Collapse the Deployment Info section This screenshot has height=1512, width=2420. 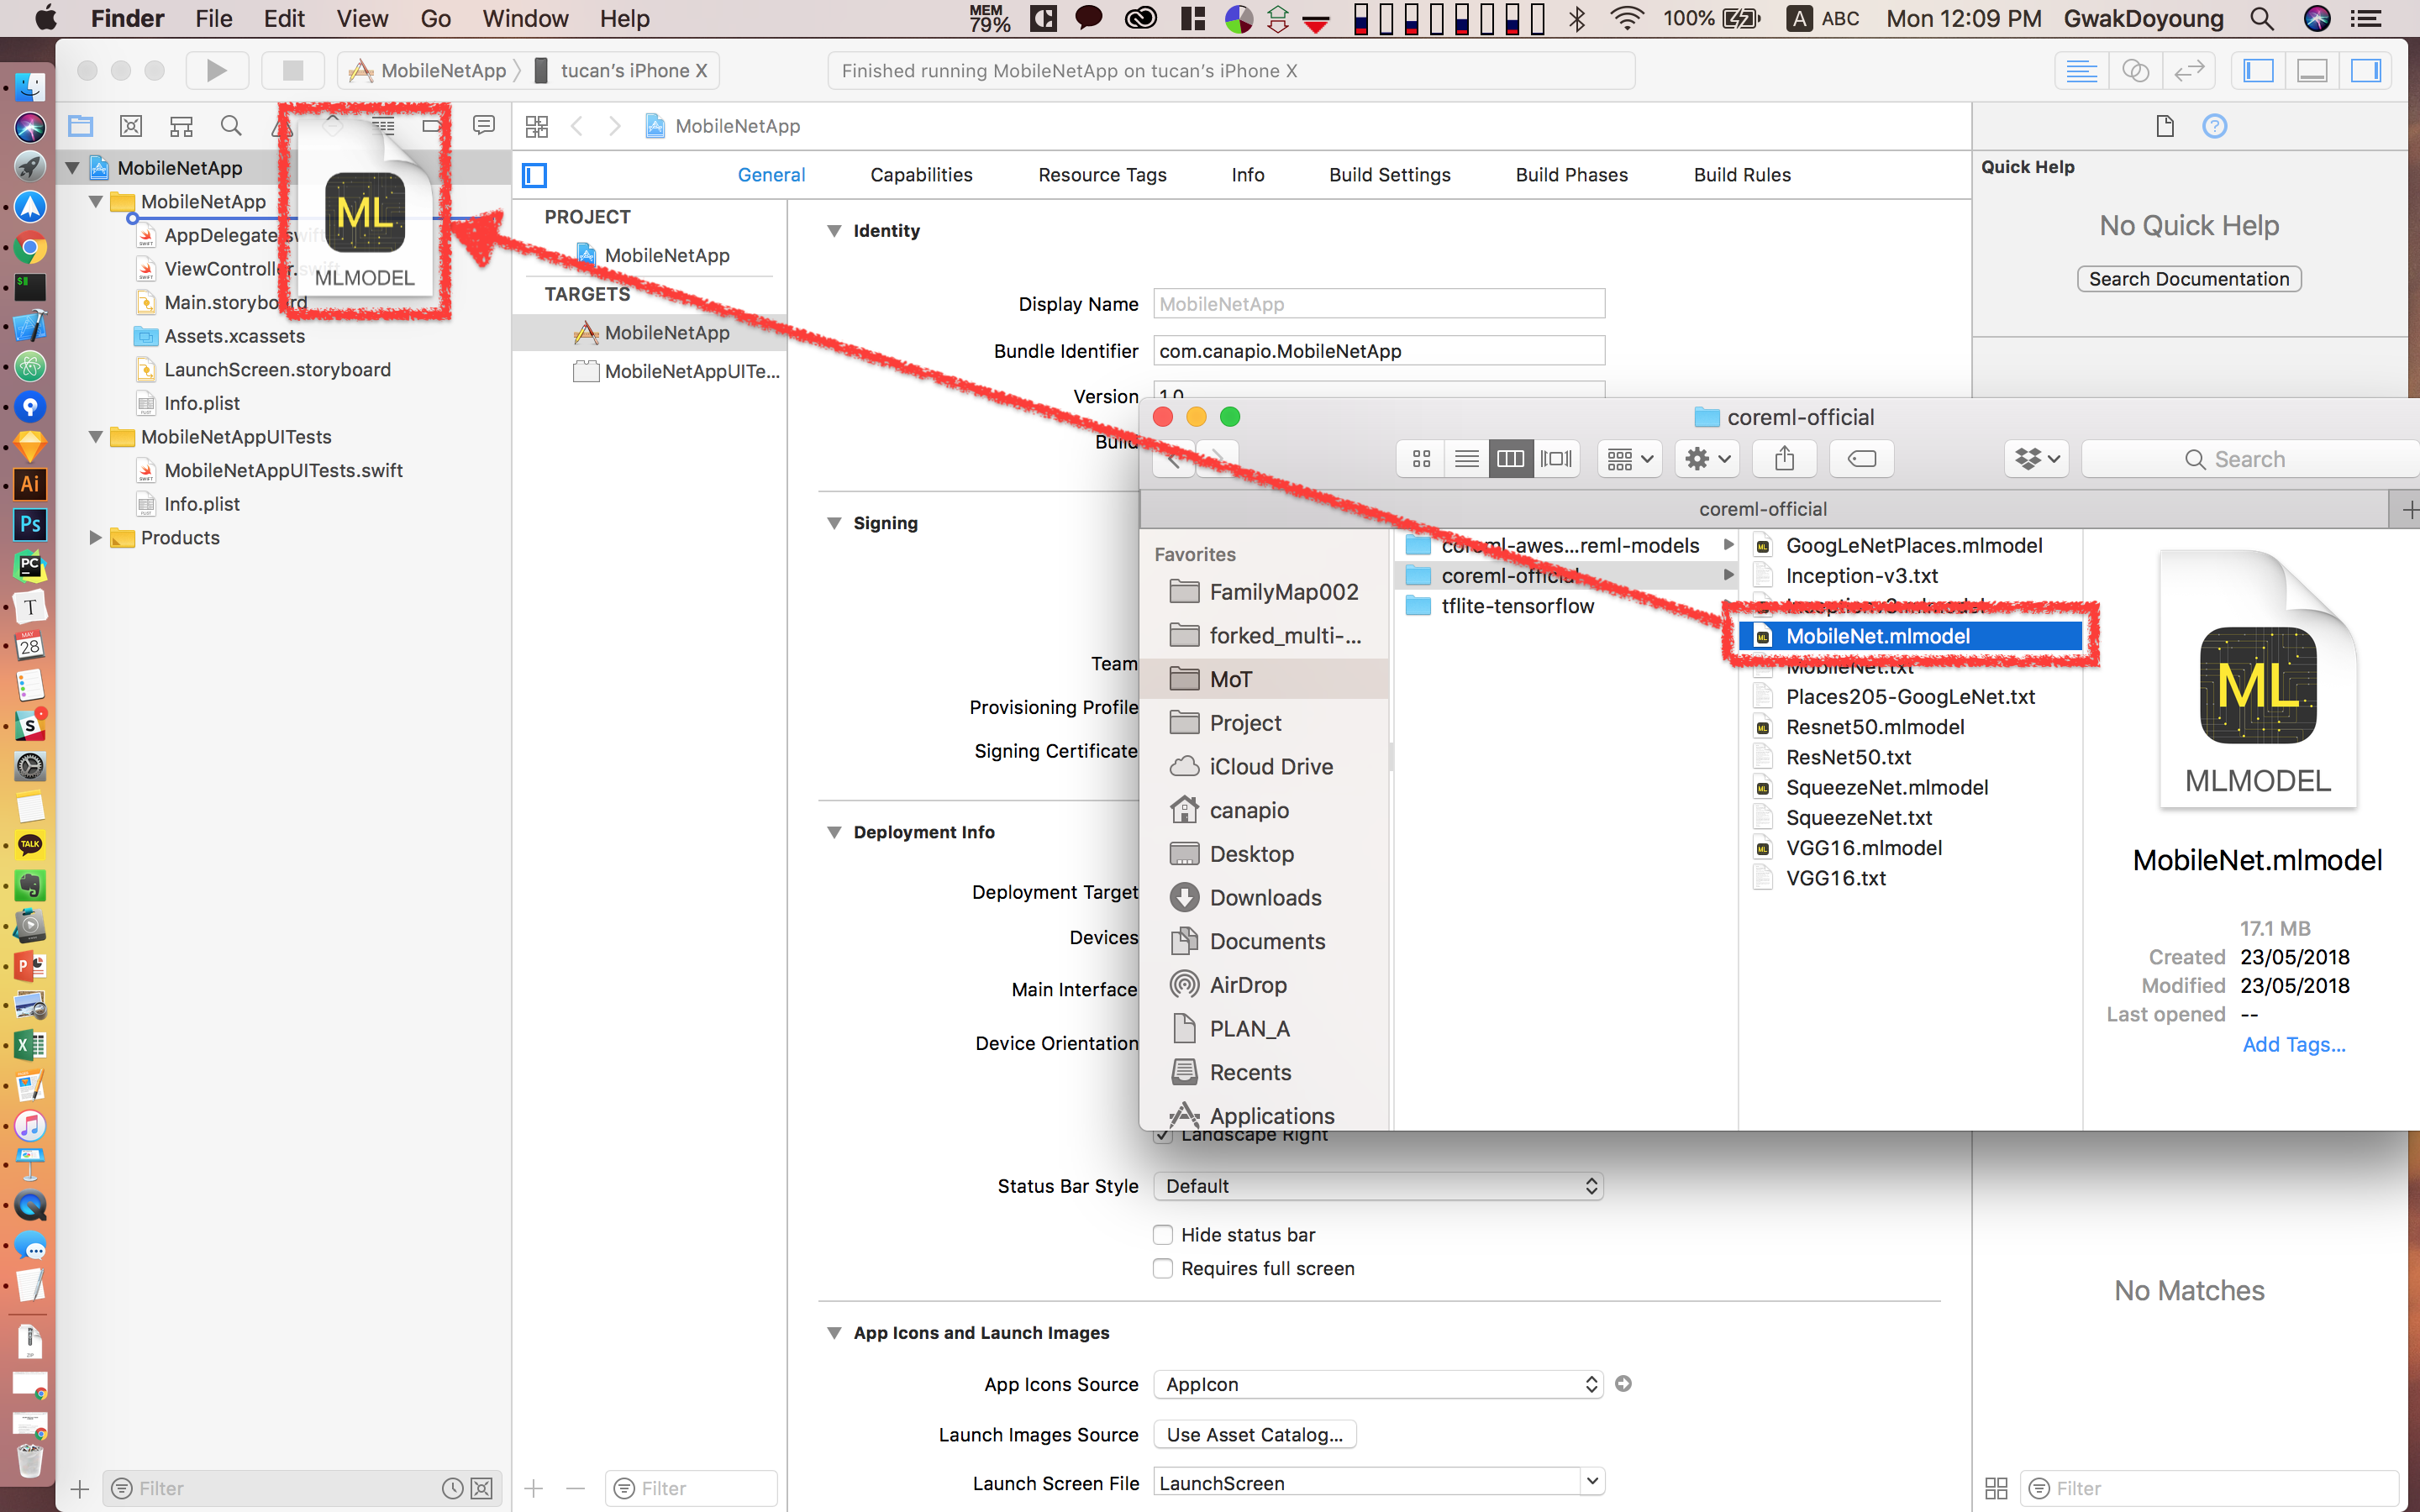click(834, 832)
